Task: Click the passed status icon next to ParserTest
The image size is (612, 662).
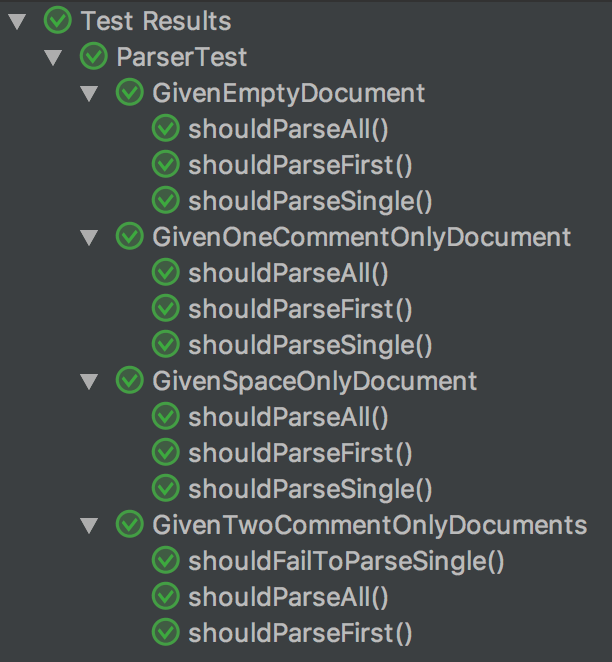Action: (x=94, y=57)
